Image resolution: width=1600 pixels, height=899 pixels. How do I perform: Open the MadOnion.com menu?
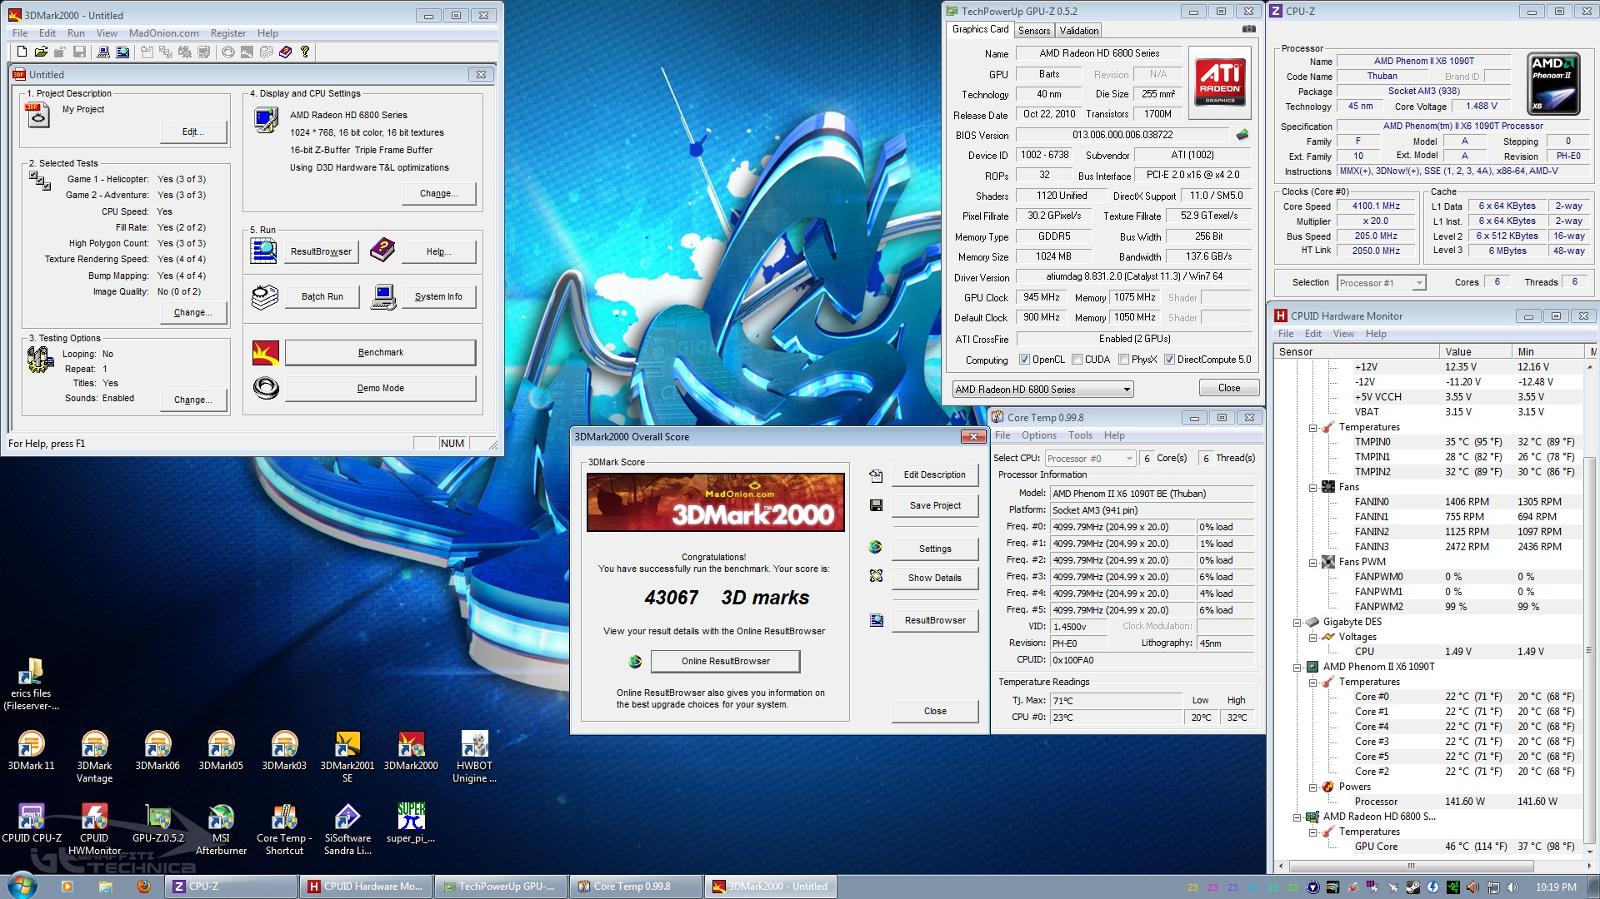point(164,33)
